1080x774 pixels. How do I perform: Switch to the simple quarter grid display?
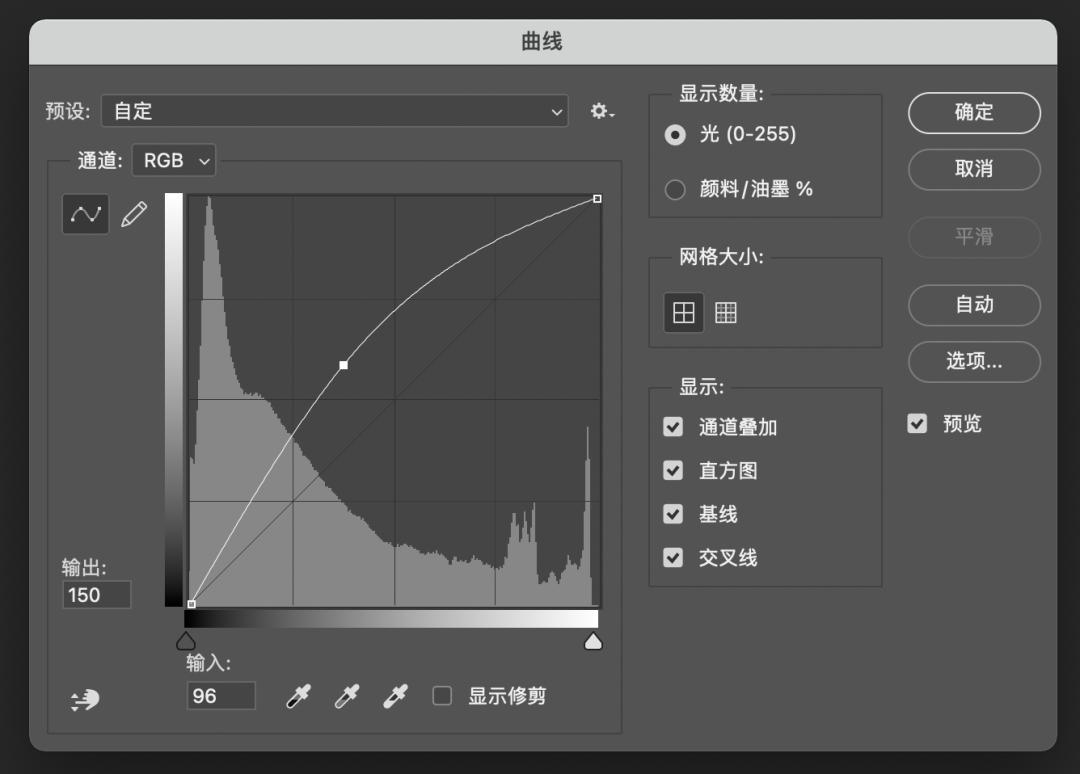tap(684, 312)
